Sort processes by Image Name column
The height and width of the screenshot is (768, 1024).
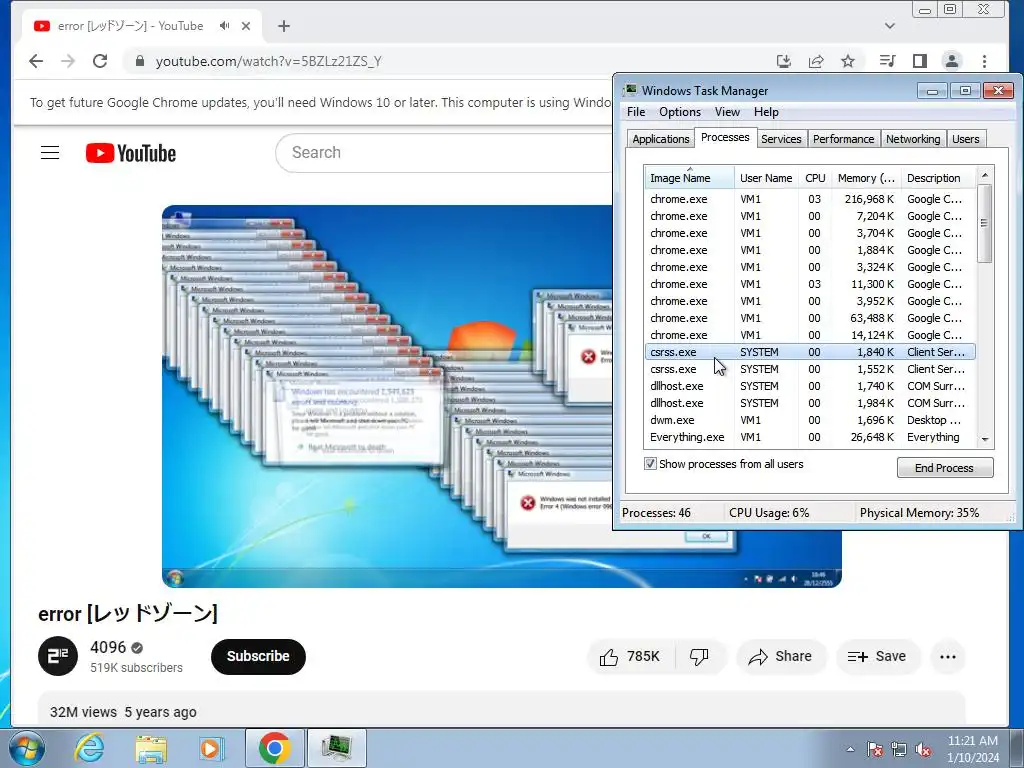pos(689,178)
